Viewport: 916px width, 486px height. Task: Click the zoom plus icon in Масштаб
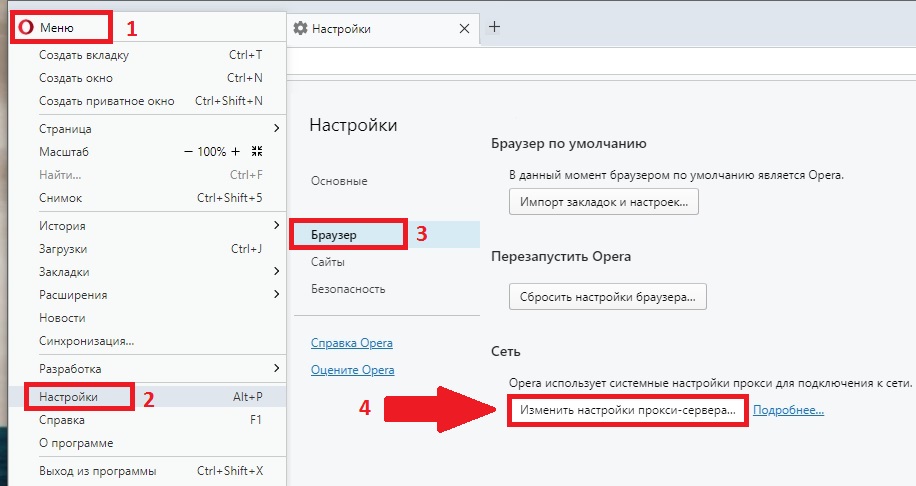[236, 152]
